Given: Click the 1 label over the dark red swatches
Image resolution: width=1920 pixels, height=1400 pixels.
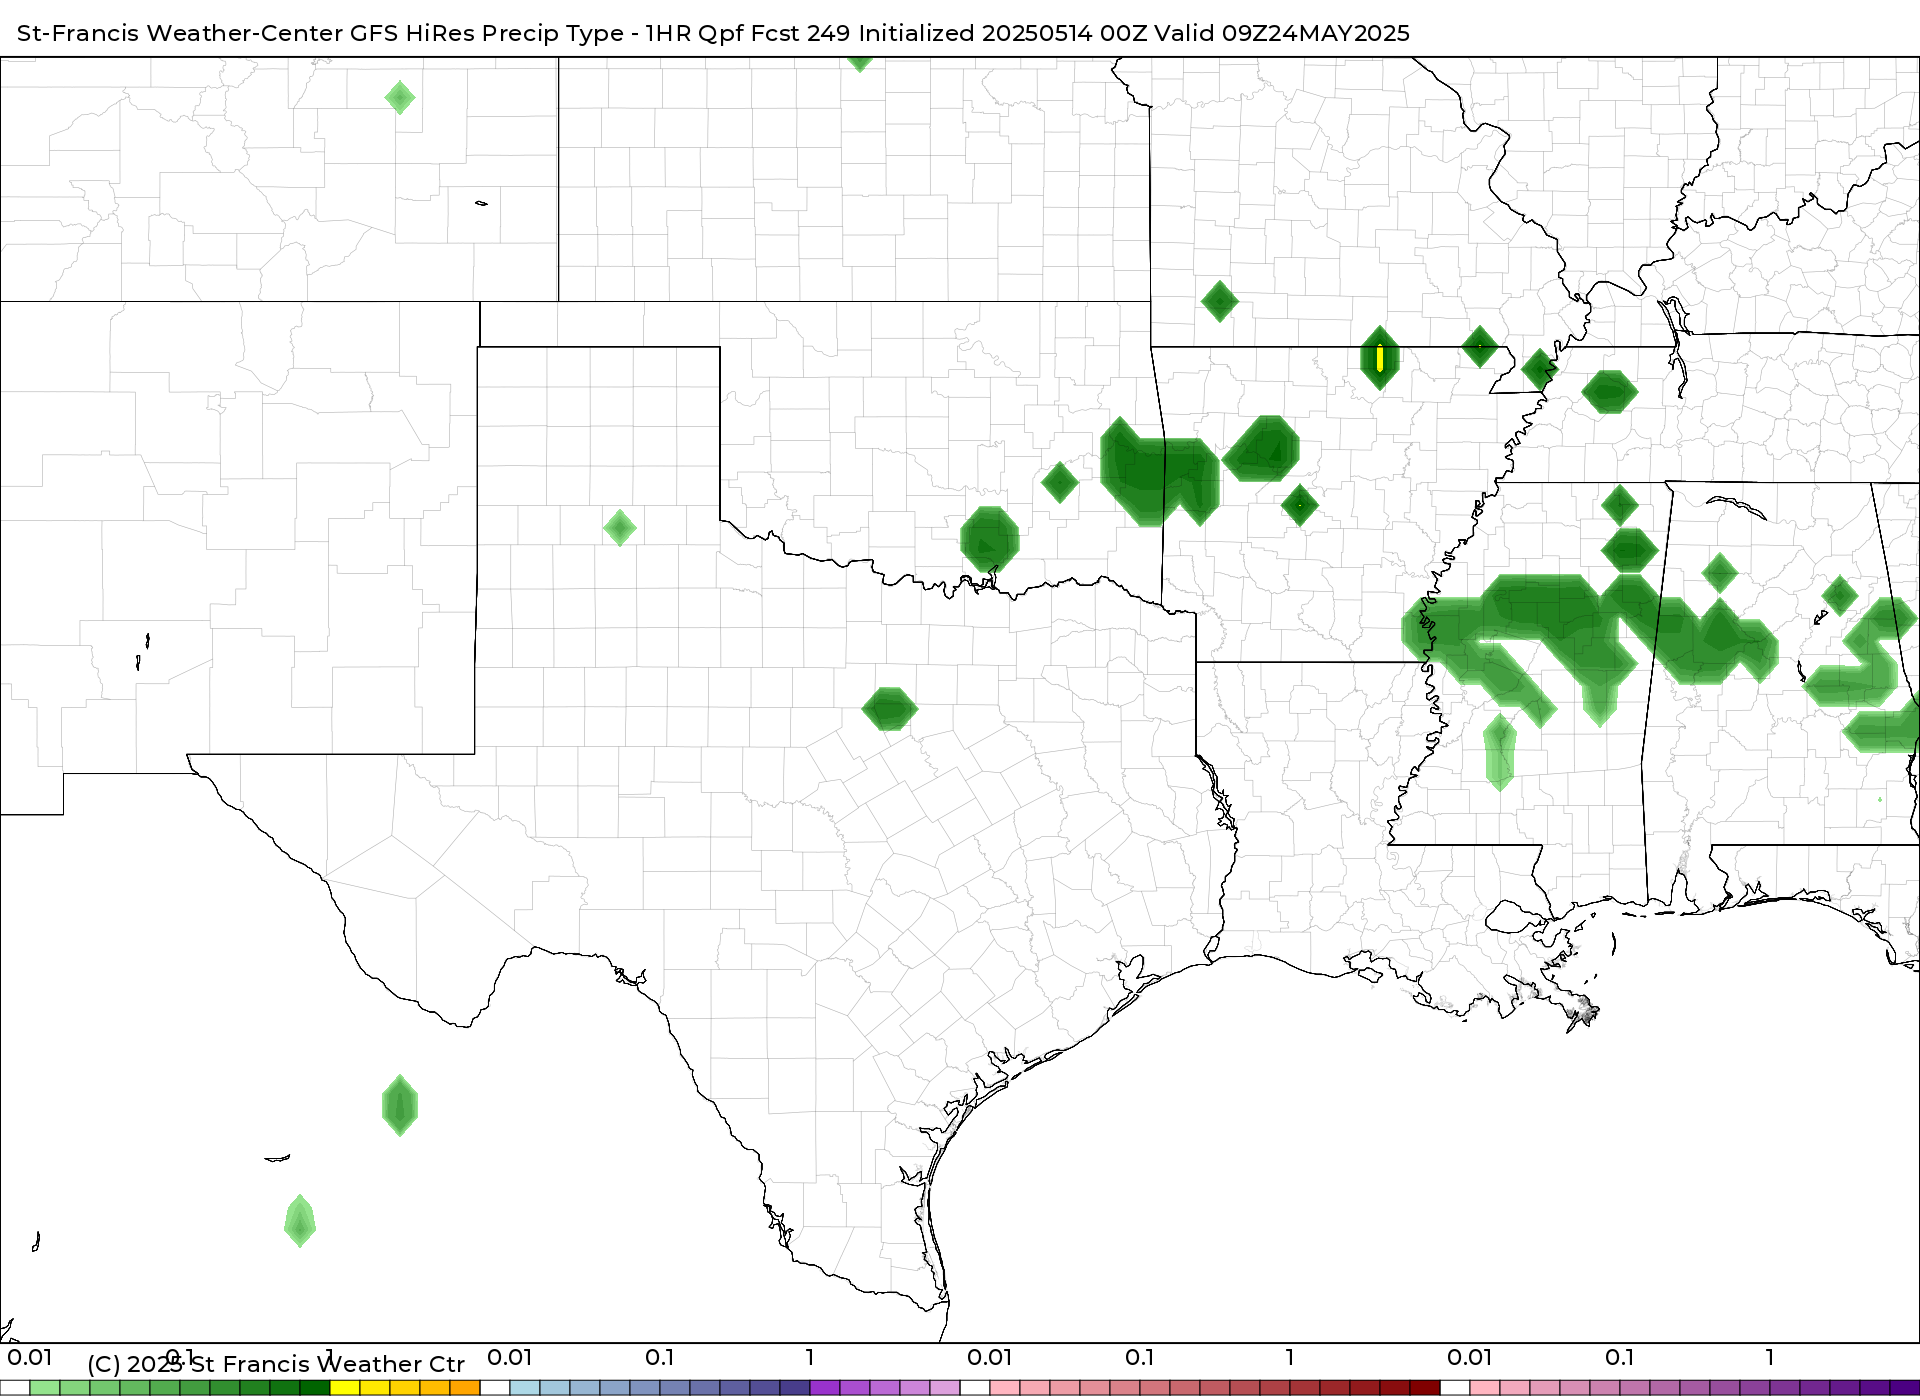Looking at the screenshot, I should [1290, 1358].
